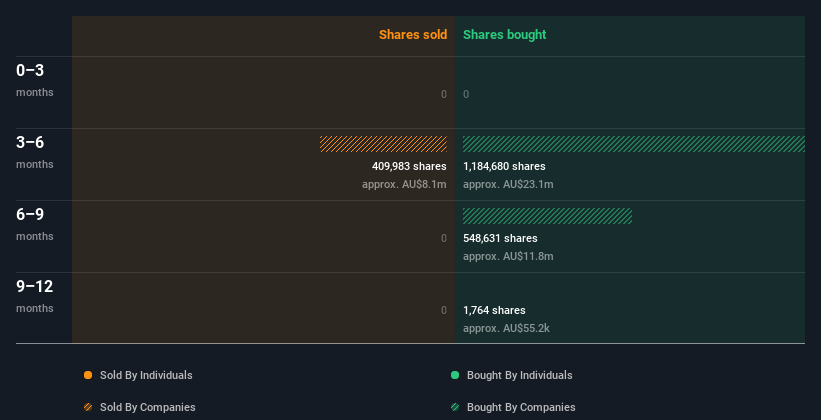
Task: Click the 409,983 shares value
Action: point(409,166)
